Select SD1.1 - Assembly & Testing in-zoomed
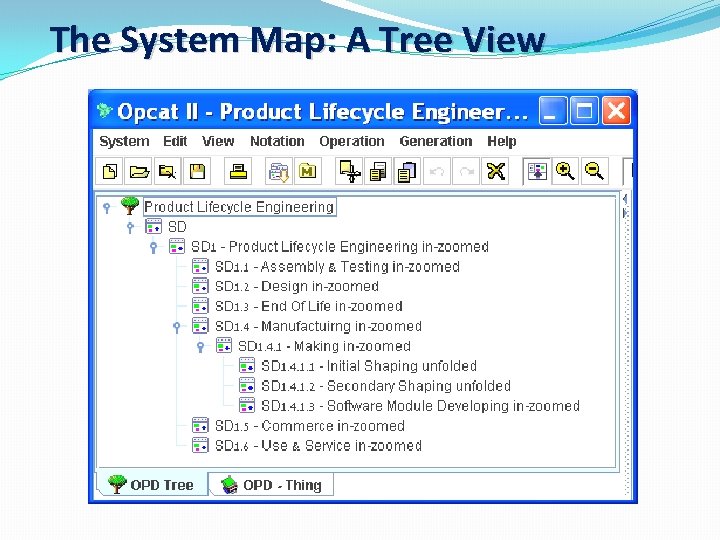The image size is (720, 540). click(x=337, y=266)
